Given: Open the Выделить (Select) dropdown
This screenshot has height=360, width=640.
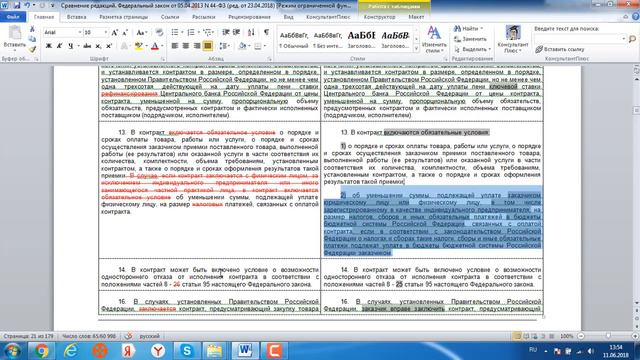Looking at the screenshot, I should click(x=472, y=49).
